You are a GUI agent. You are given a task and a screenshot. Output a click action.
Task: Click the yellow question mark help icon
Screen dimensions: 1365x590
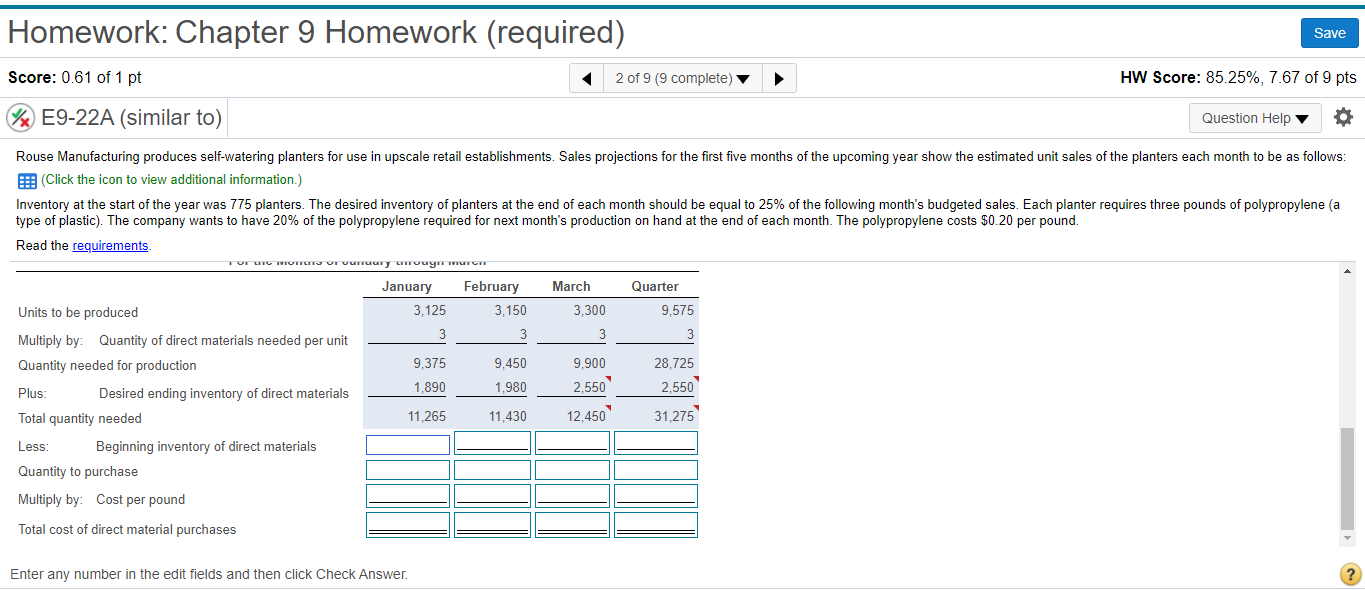click(1349, 574)
